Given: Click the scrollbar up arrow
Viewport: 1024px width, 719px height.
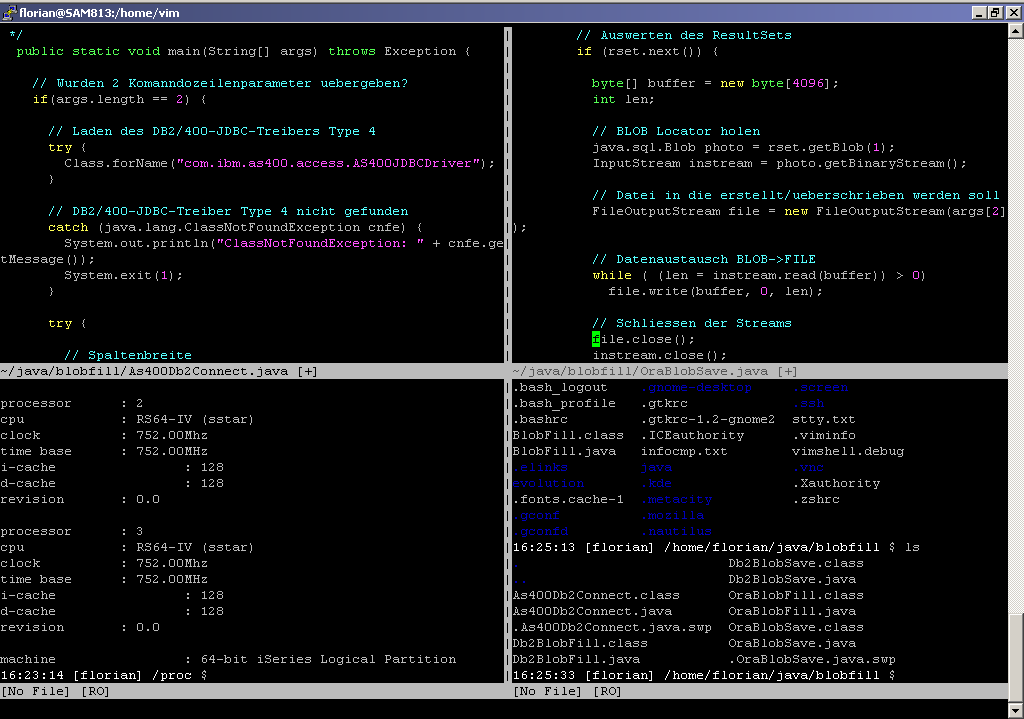Looking at the screenshot, I should click(1015, 33).
